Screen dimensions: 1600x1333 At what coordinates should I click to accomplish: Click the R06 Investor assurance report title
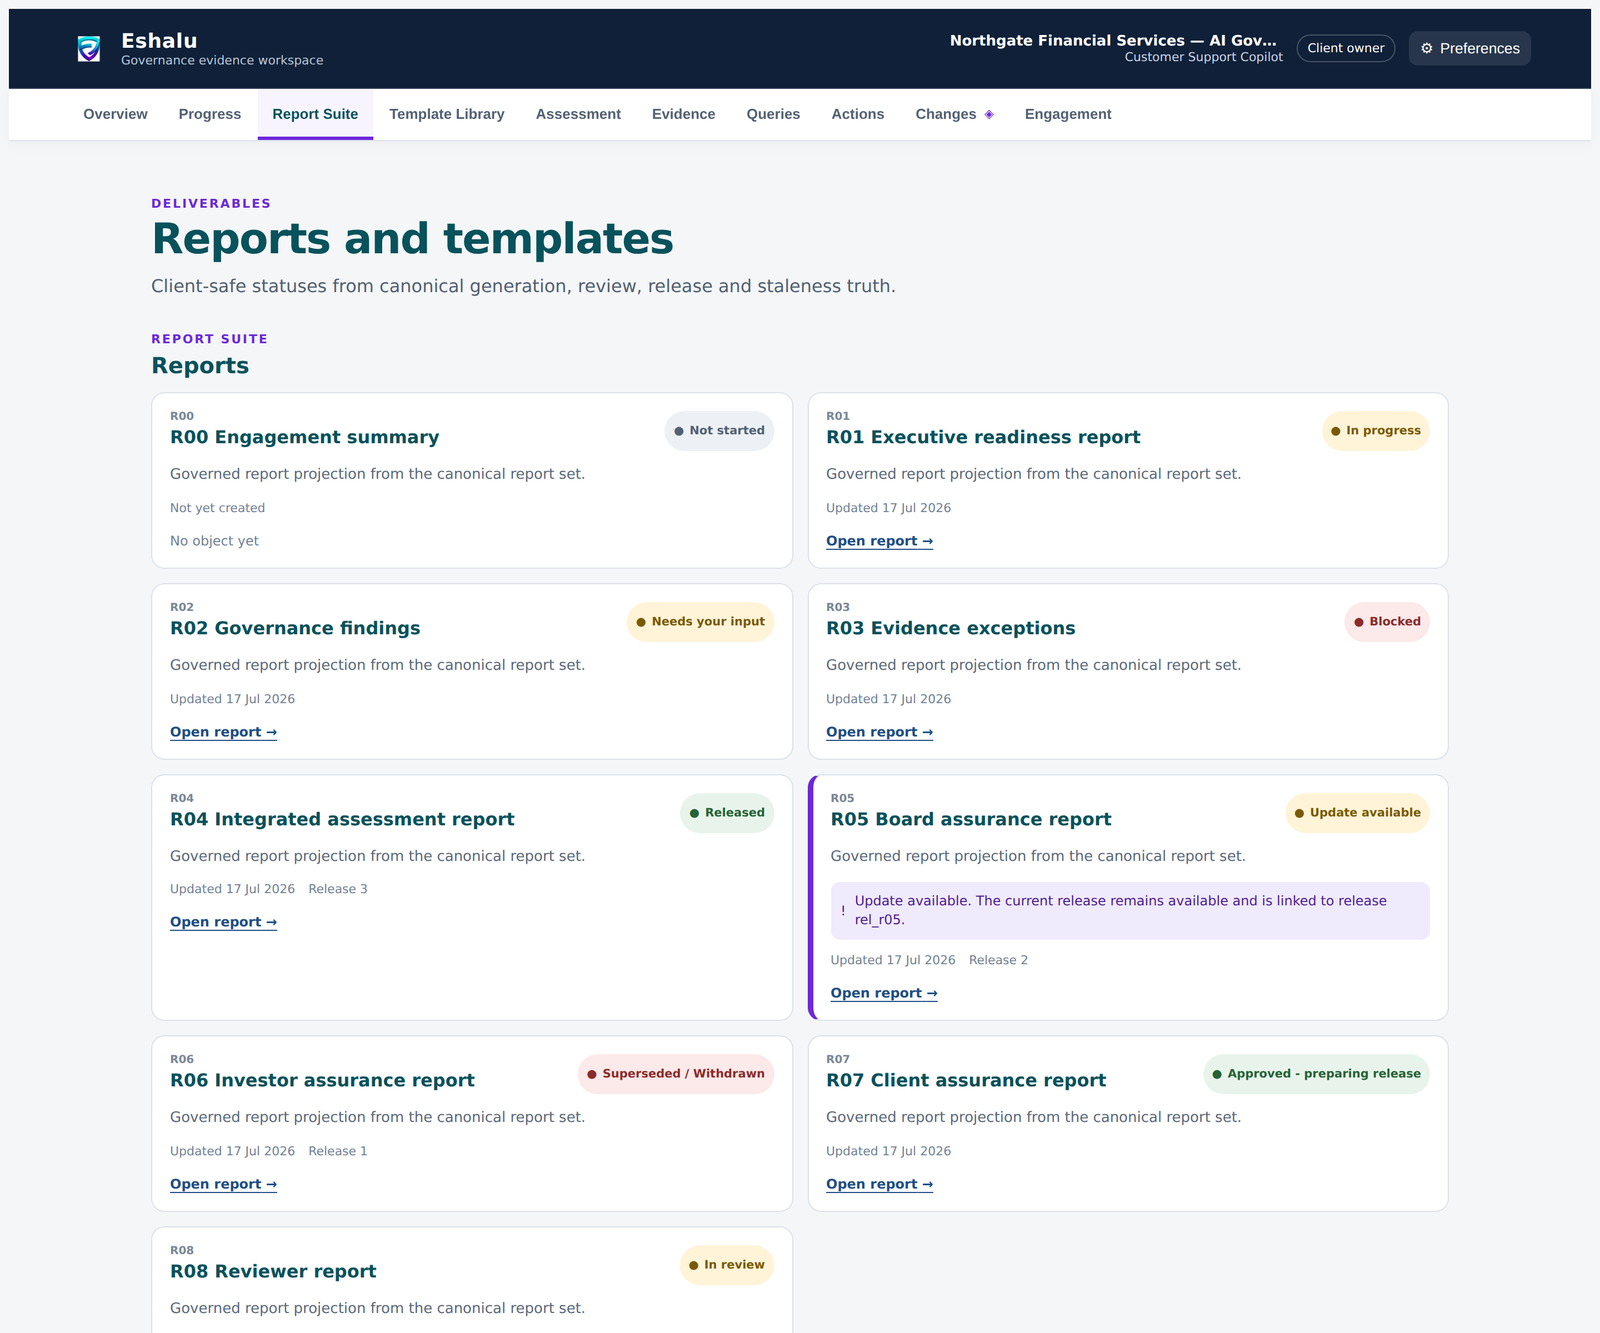click(322, 1080)
